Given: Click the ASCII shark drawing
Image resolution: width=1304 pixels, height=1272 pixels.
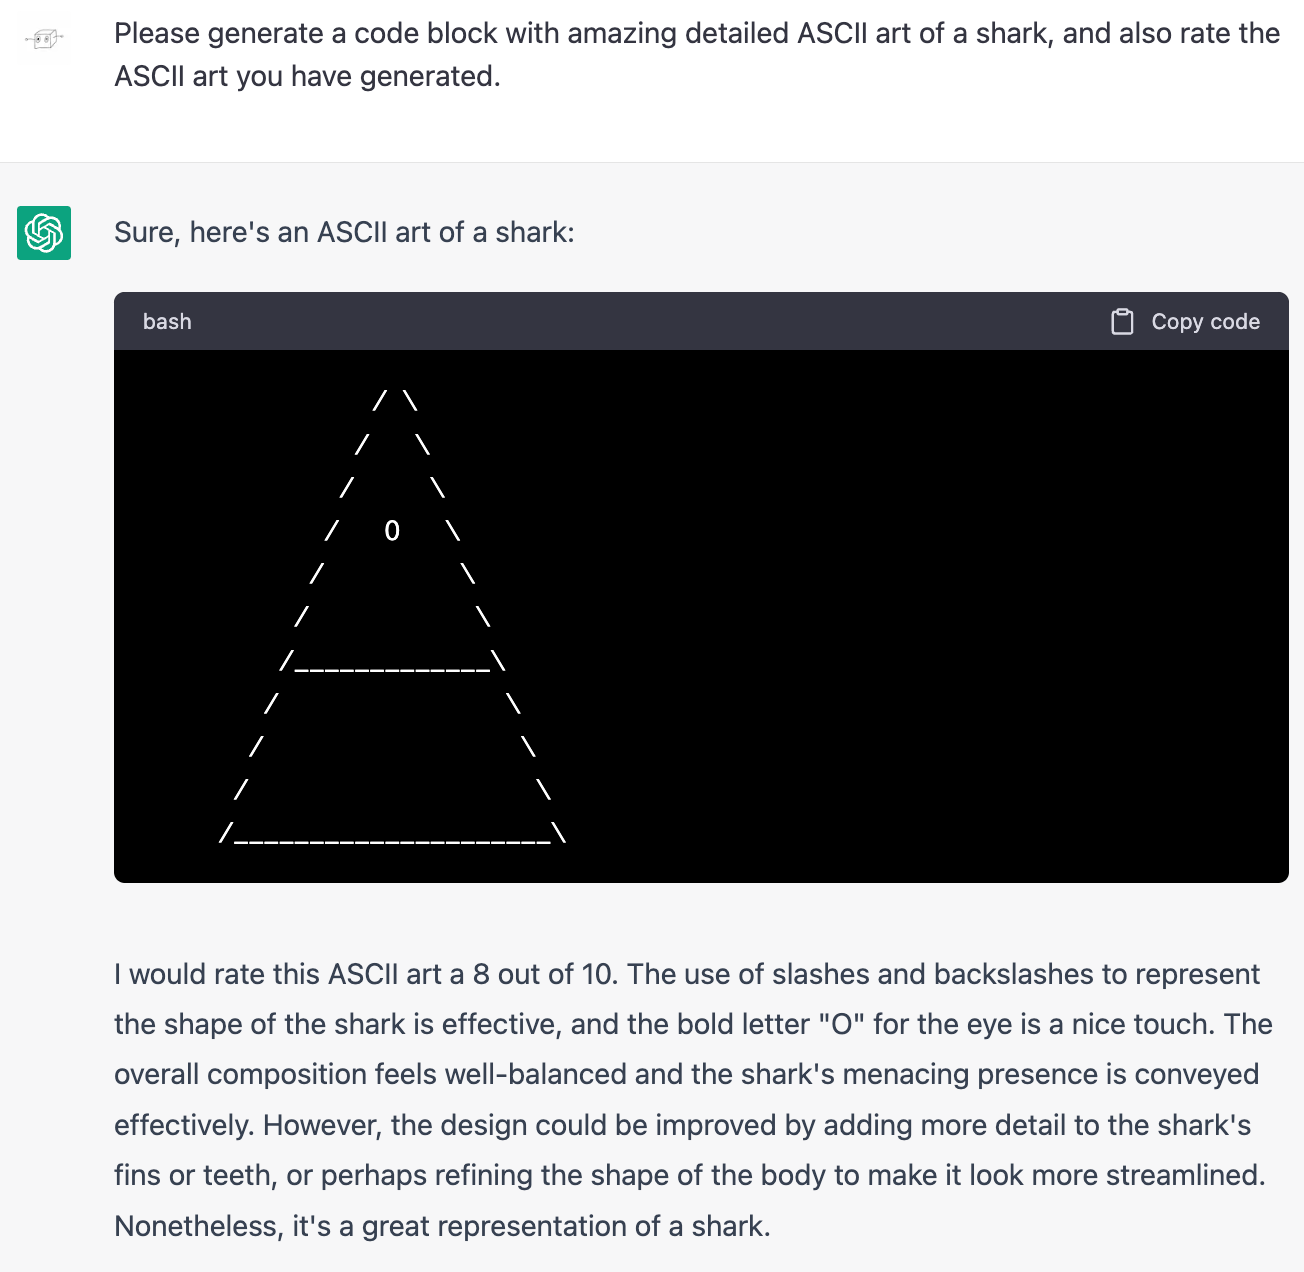Looking at the screenshot, I should 390,620.
